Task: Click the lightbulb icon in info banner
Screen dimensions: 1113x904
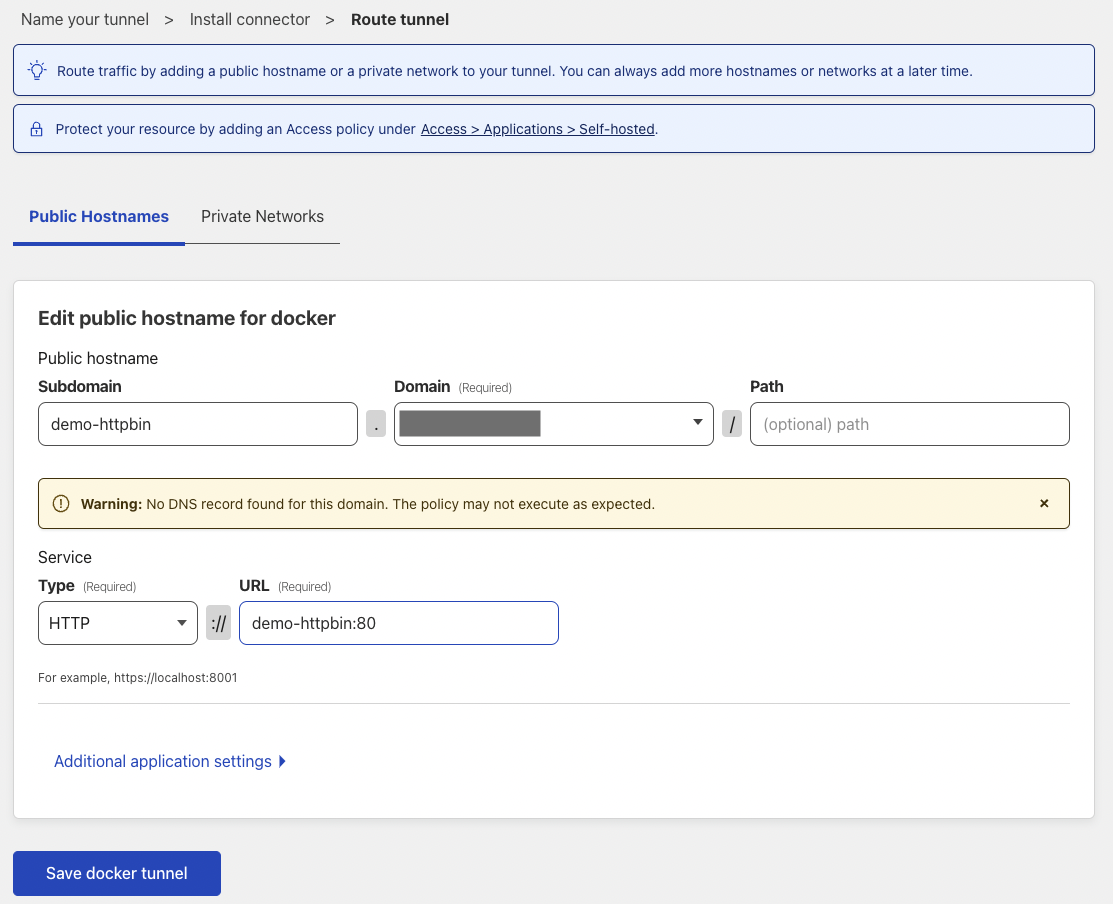Action: [37, 71]
